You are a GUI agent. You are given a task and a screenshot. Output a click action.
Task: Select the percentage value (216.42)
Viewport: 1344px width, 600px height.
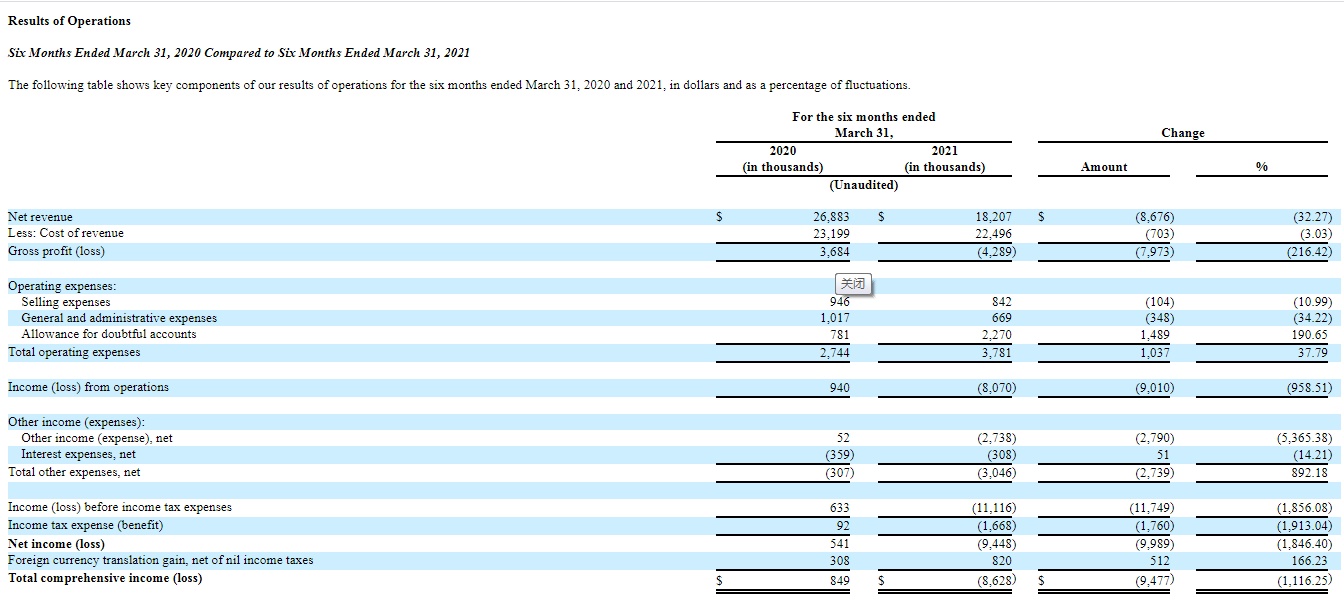(1309, 251)
